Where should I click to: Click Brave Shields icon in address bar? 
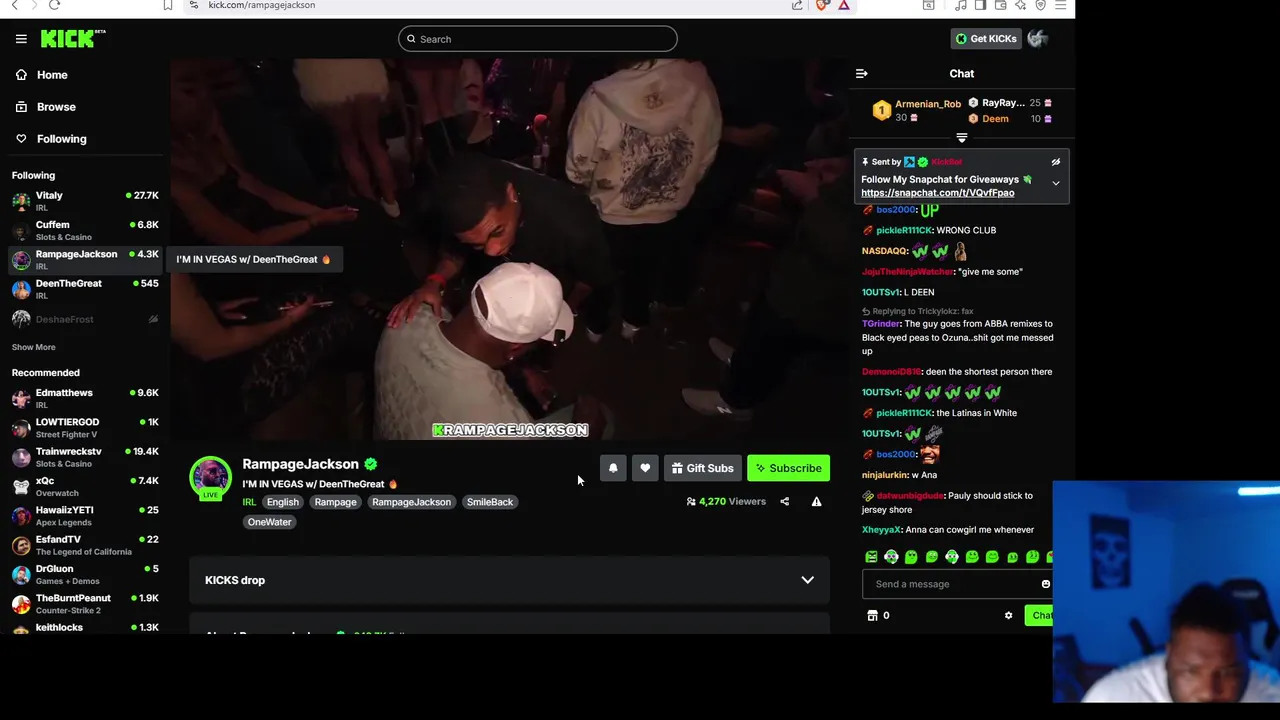click(822, 5)
